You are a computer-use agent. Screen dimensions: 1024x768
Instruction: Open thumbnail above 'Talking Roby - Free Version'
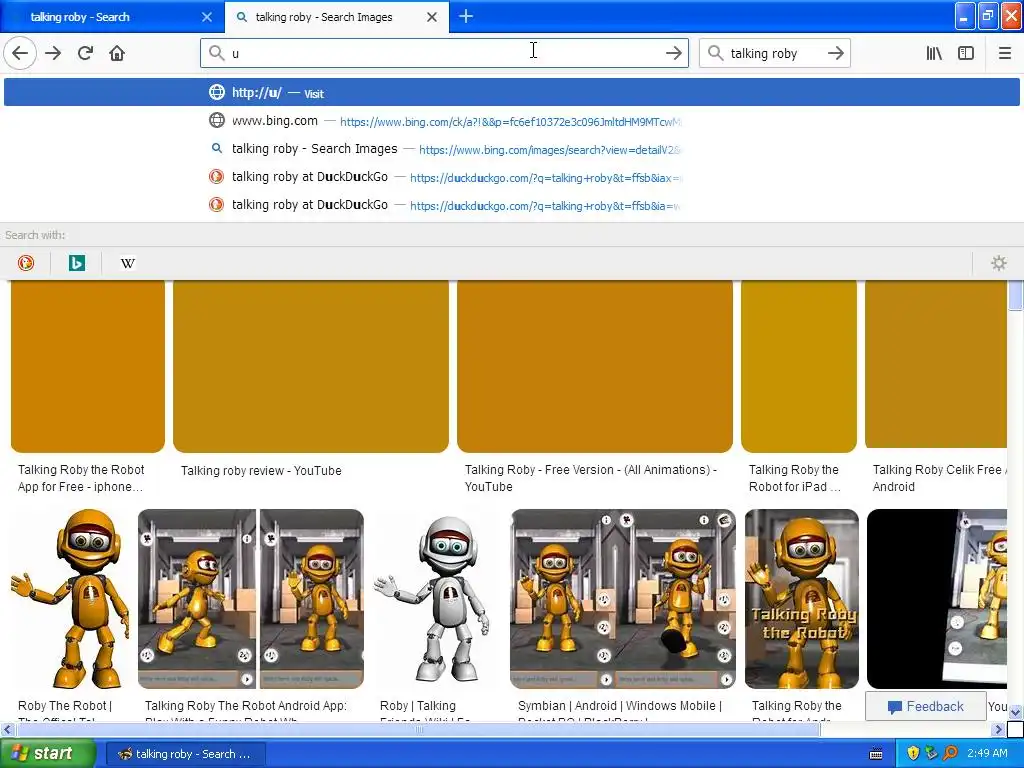click(x=595, y=366)
